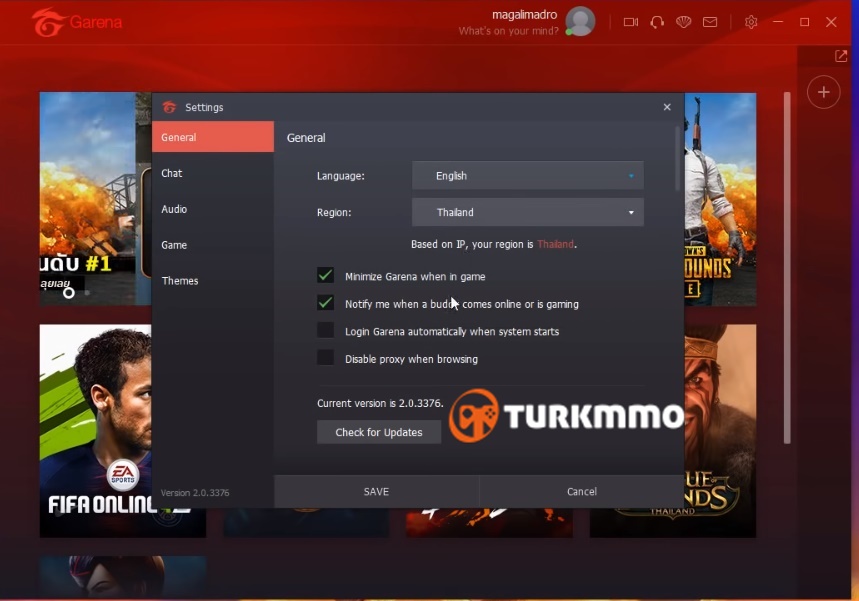Click Current version is 2.0.3376 text
Image resolution: width=859 pixels, height=601 pixels.
[380, 403]
